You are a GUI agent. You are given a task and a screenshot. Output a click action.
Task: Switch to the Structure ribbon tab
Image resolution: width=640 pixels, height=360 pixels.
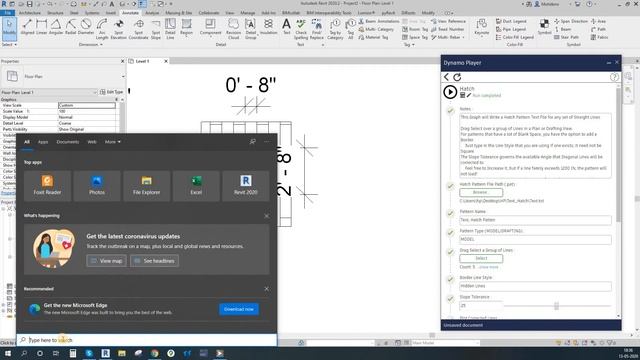point(55,13)
